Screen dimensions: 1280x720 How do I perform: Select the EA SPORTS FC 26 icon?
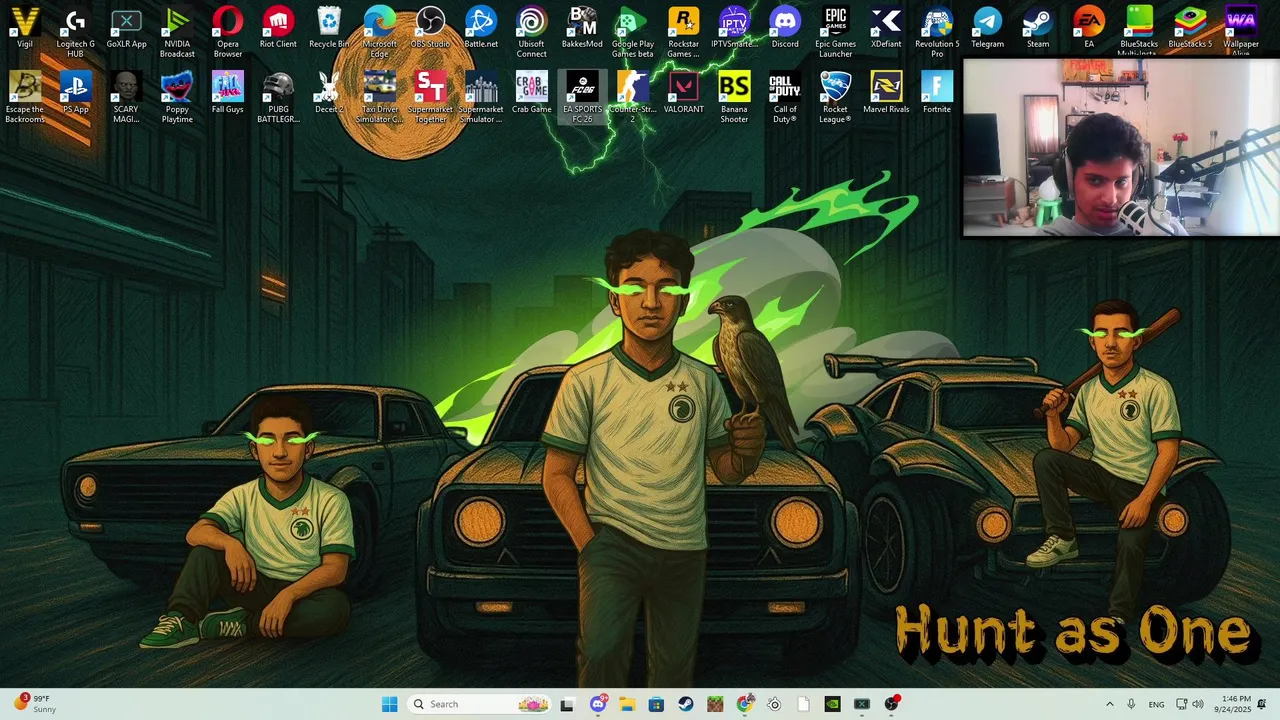click(x=582, y=97)
